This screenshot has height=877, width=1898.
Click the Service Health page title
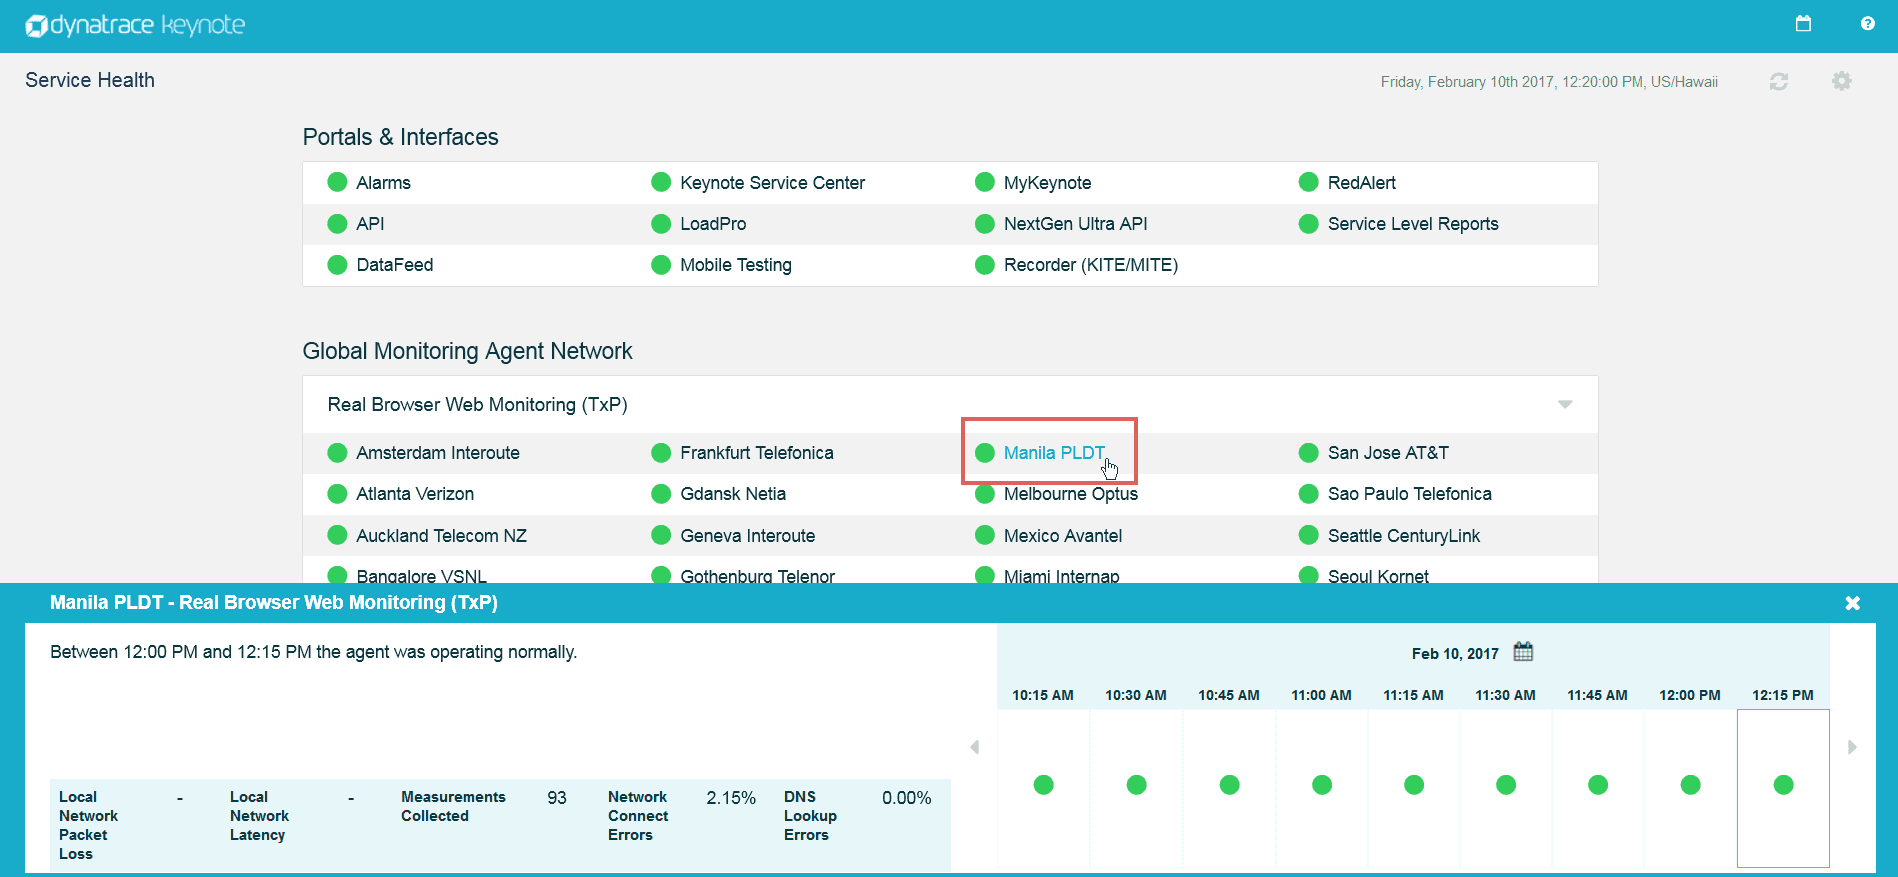pos(90,80)
